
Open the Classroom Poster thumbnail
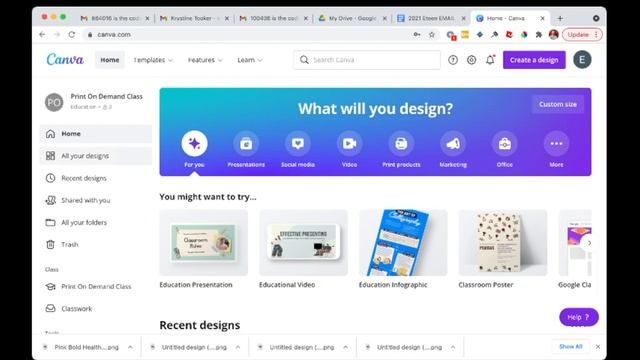[x=503, y=243]
